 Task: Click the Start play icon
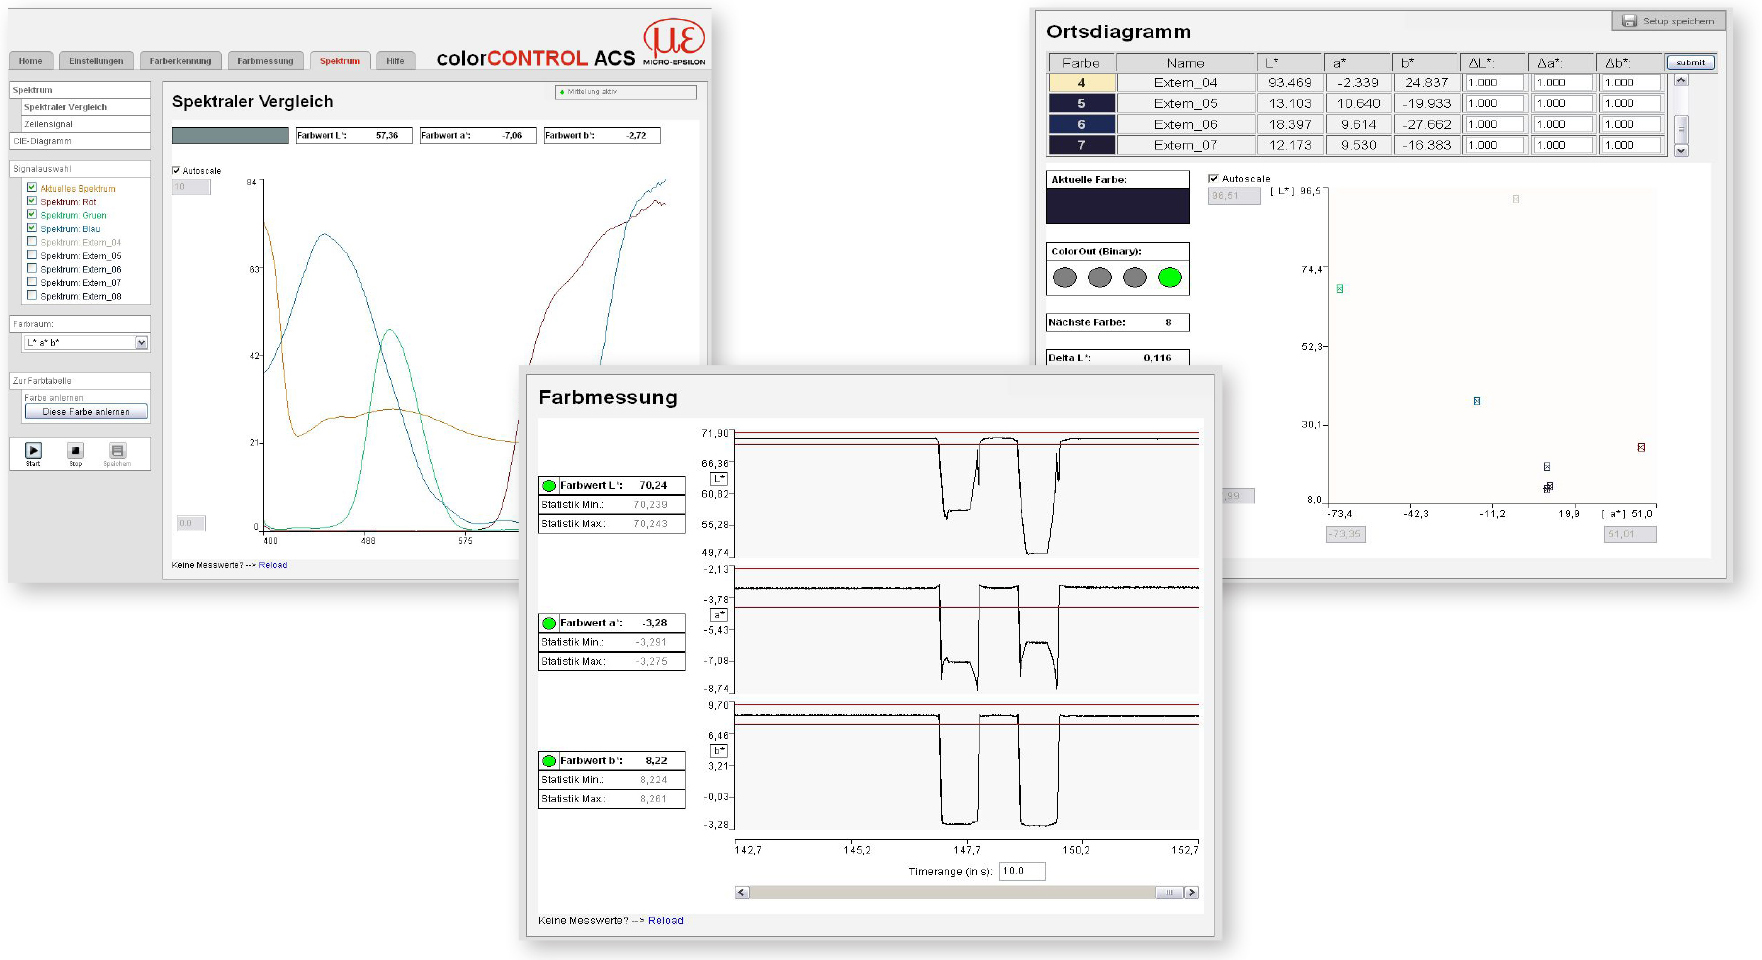click(x=33, y=451)
